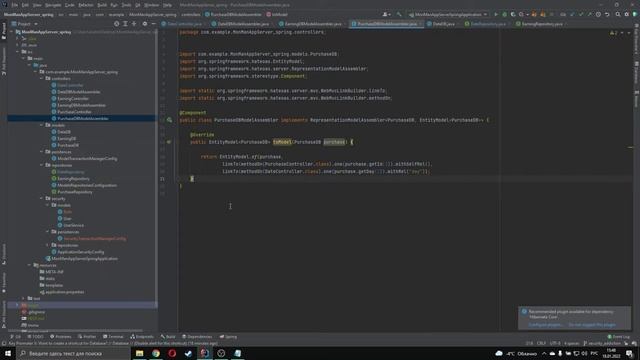Image resolution: width=640 pixels, height=360 pixels.
Task: Open the run configuration dropdown
Action: tap(448, 14)
